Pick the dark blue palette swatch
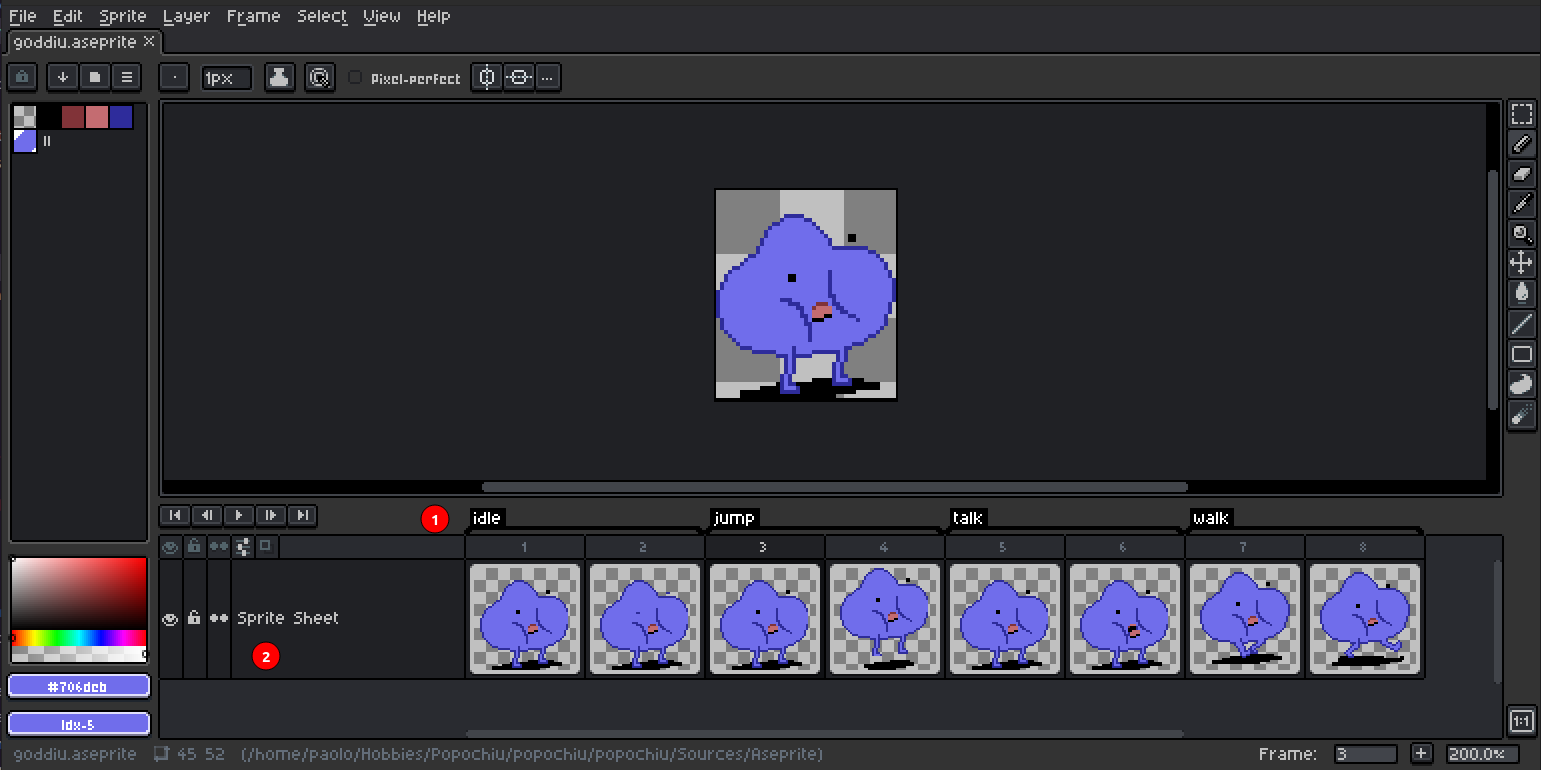The height and width of the screenshot is (770, 1541). click(x=121, y=117)
